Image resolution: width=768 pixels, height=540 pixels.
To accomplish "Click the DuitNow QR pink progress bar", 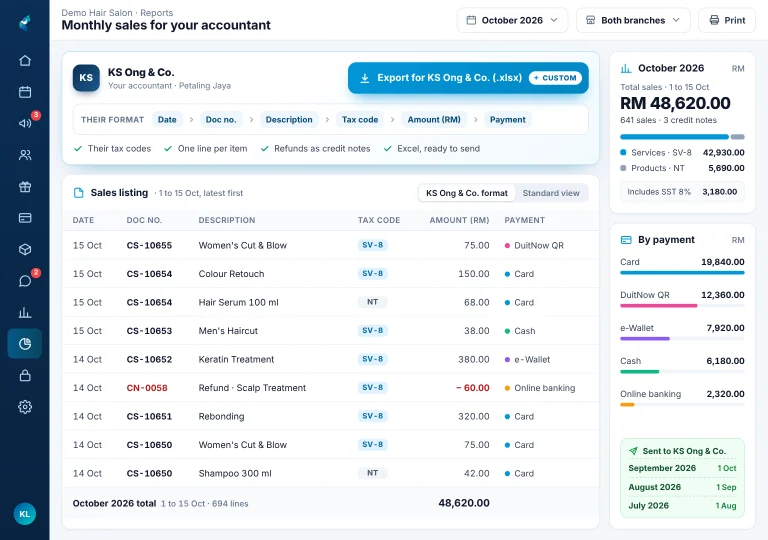I will 658,306.
